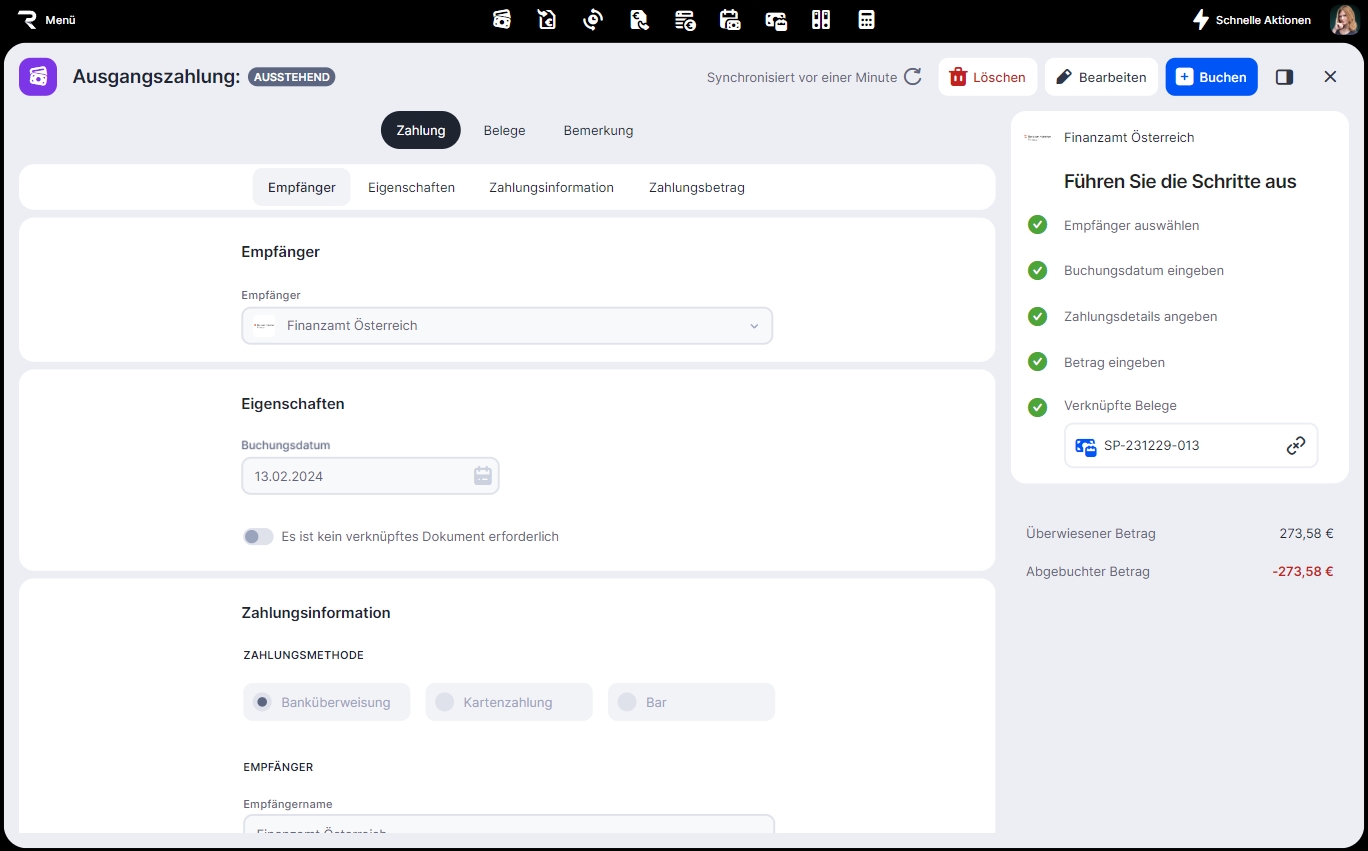1368x851 pixels.
Task: Open the main Menü
Action: (47, 20)
